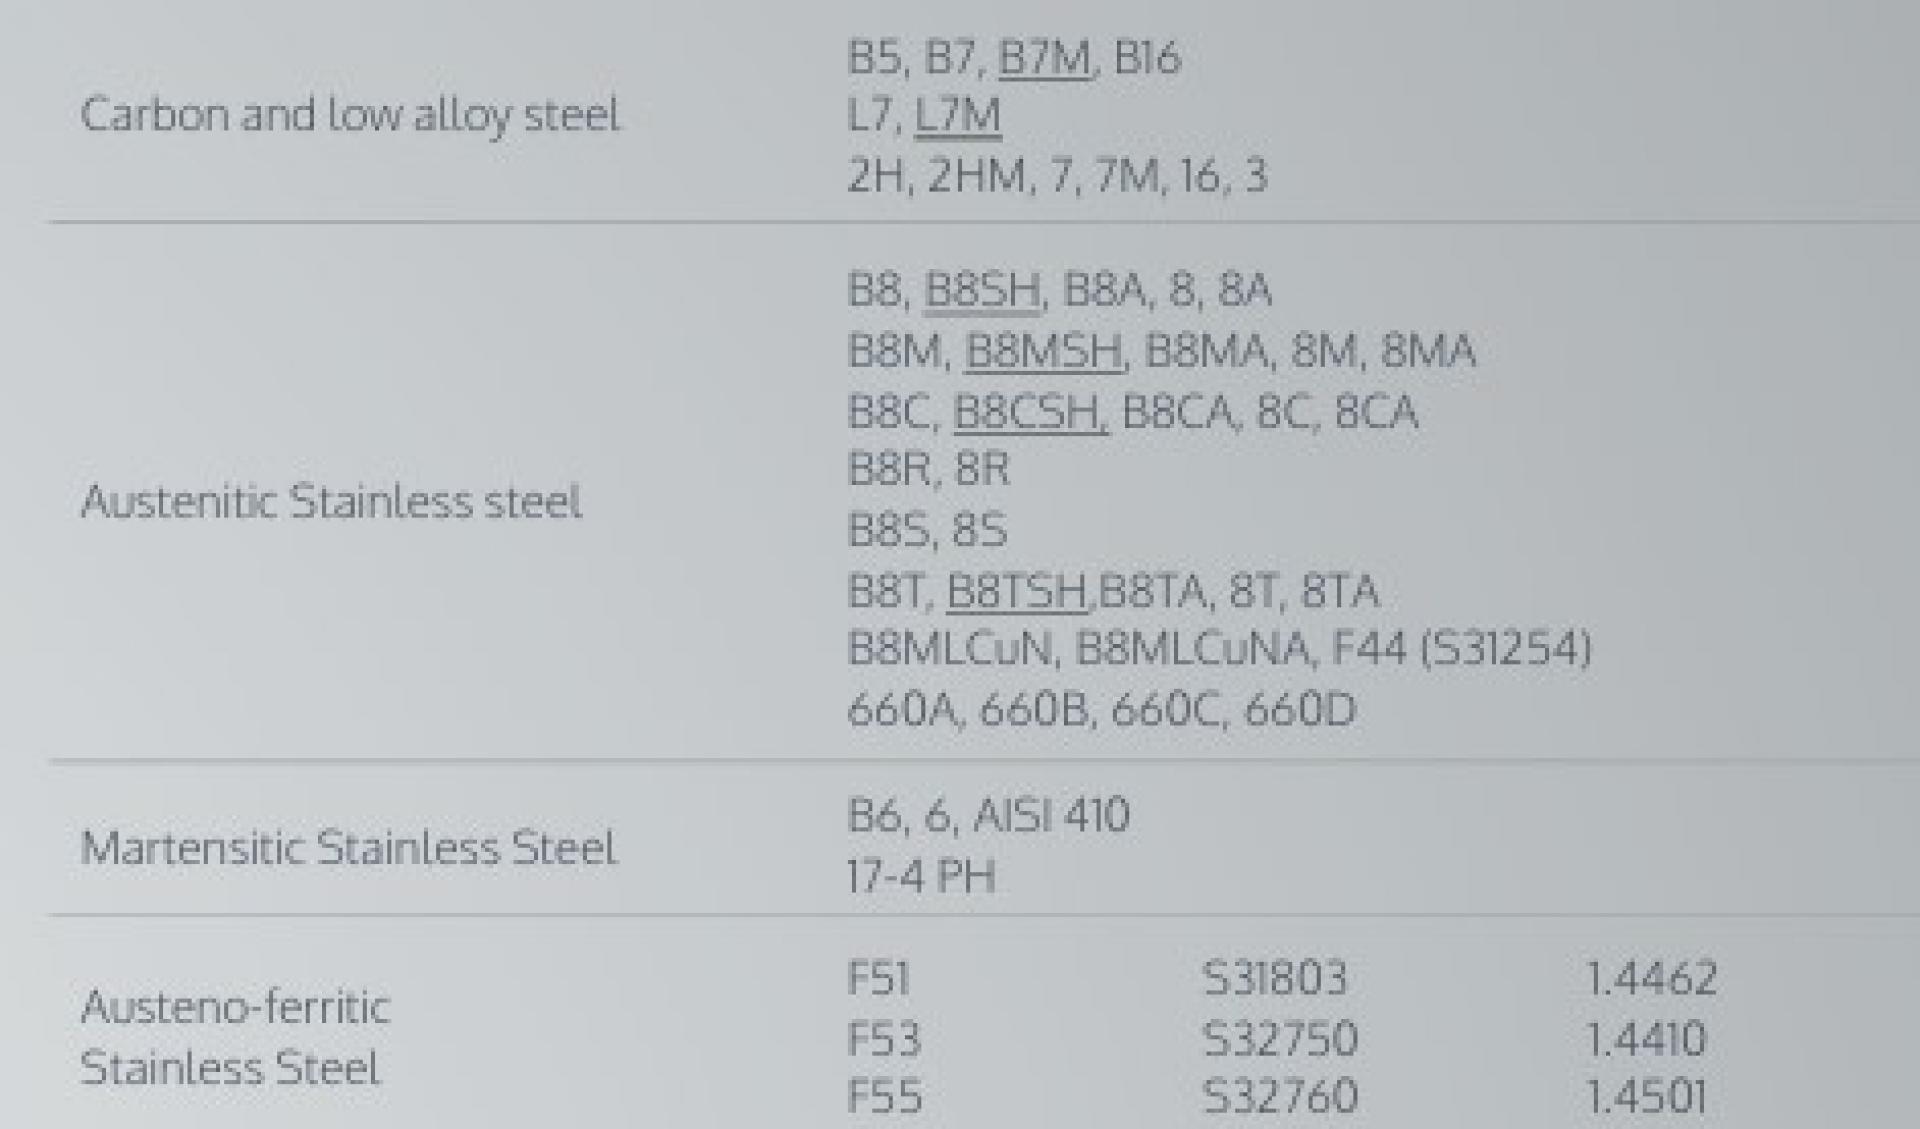
Task: Select the Austeno-ferritic Stainless Steel label
Action: (235, 1037)
